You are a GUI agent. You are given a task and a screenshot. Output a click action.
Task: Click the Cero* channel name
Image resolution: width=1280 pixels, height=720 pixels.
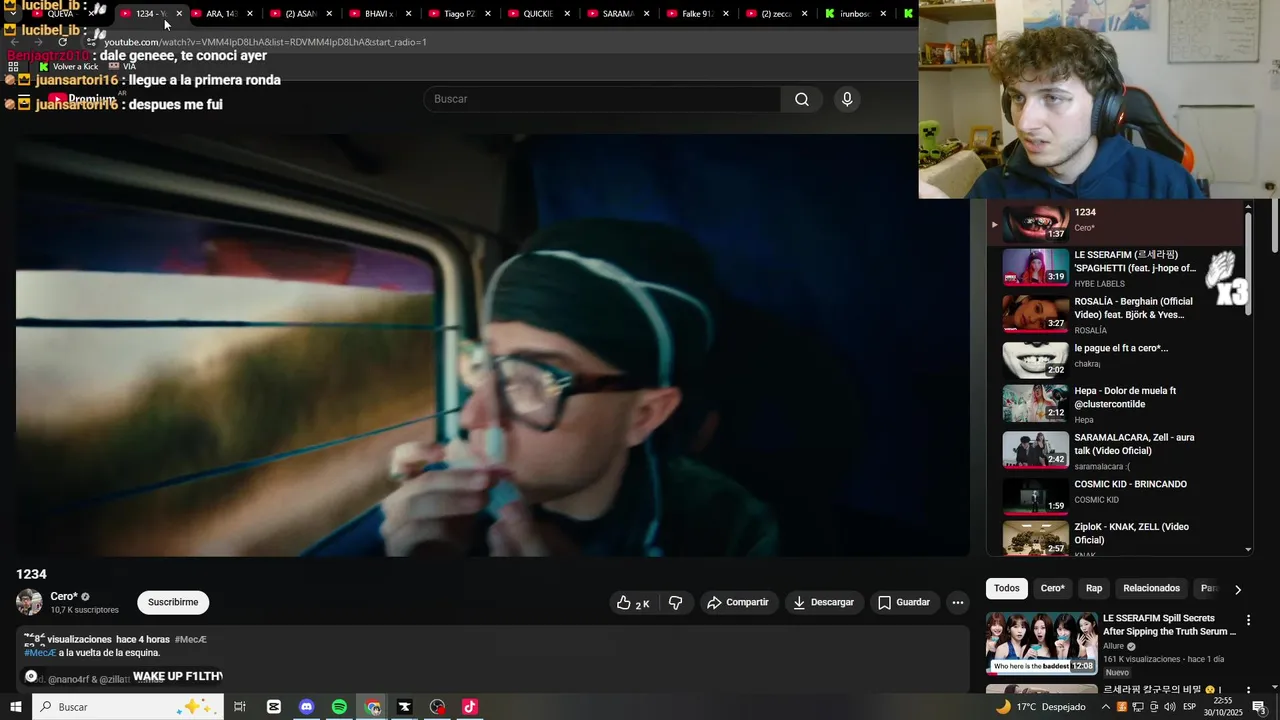(x=64, y=596)
